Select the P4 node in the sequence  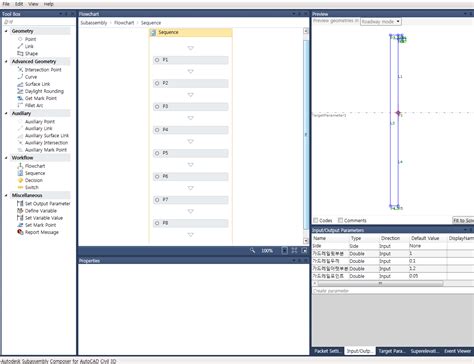click(x=191, y=130)
